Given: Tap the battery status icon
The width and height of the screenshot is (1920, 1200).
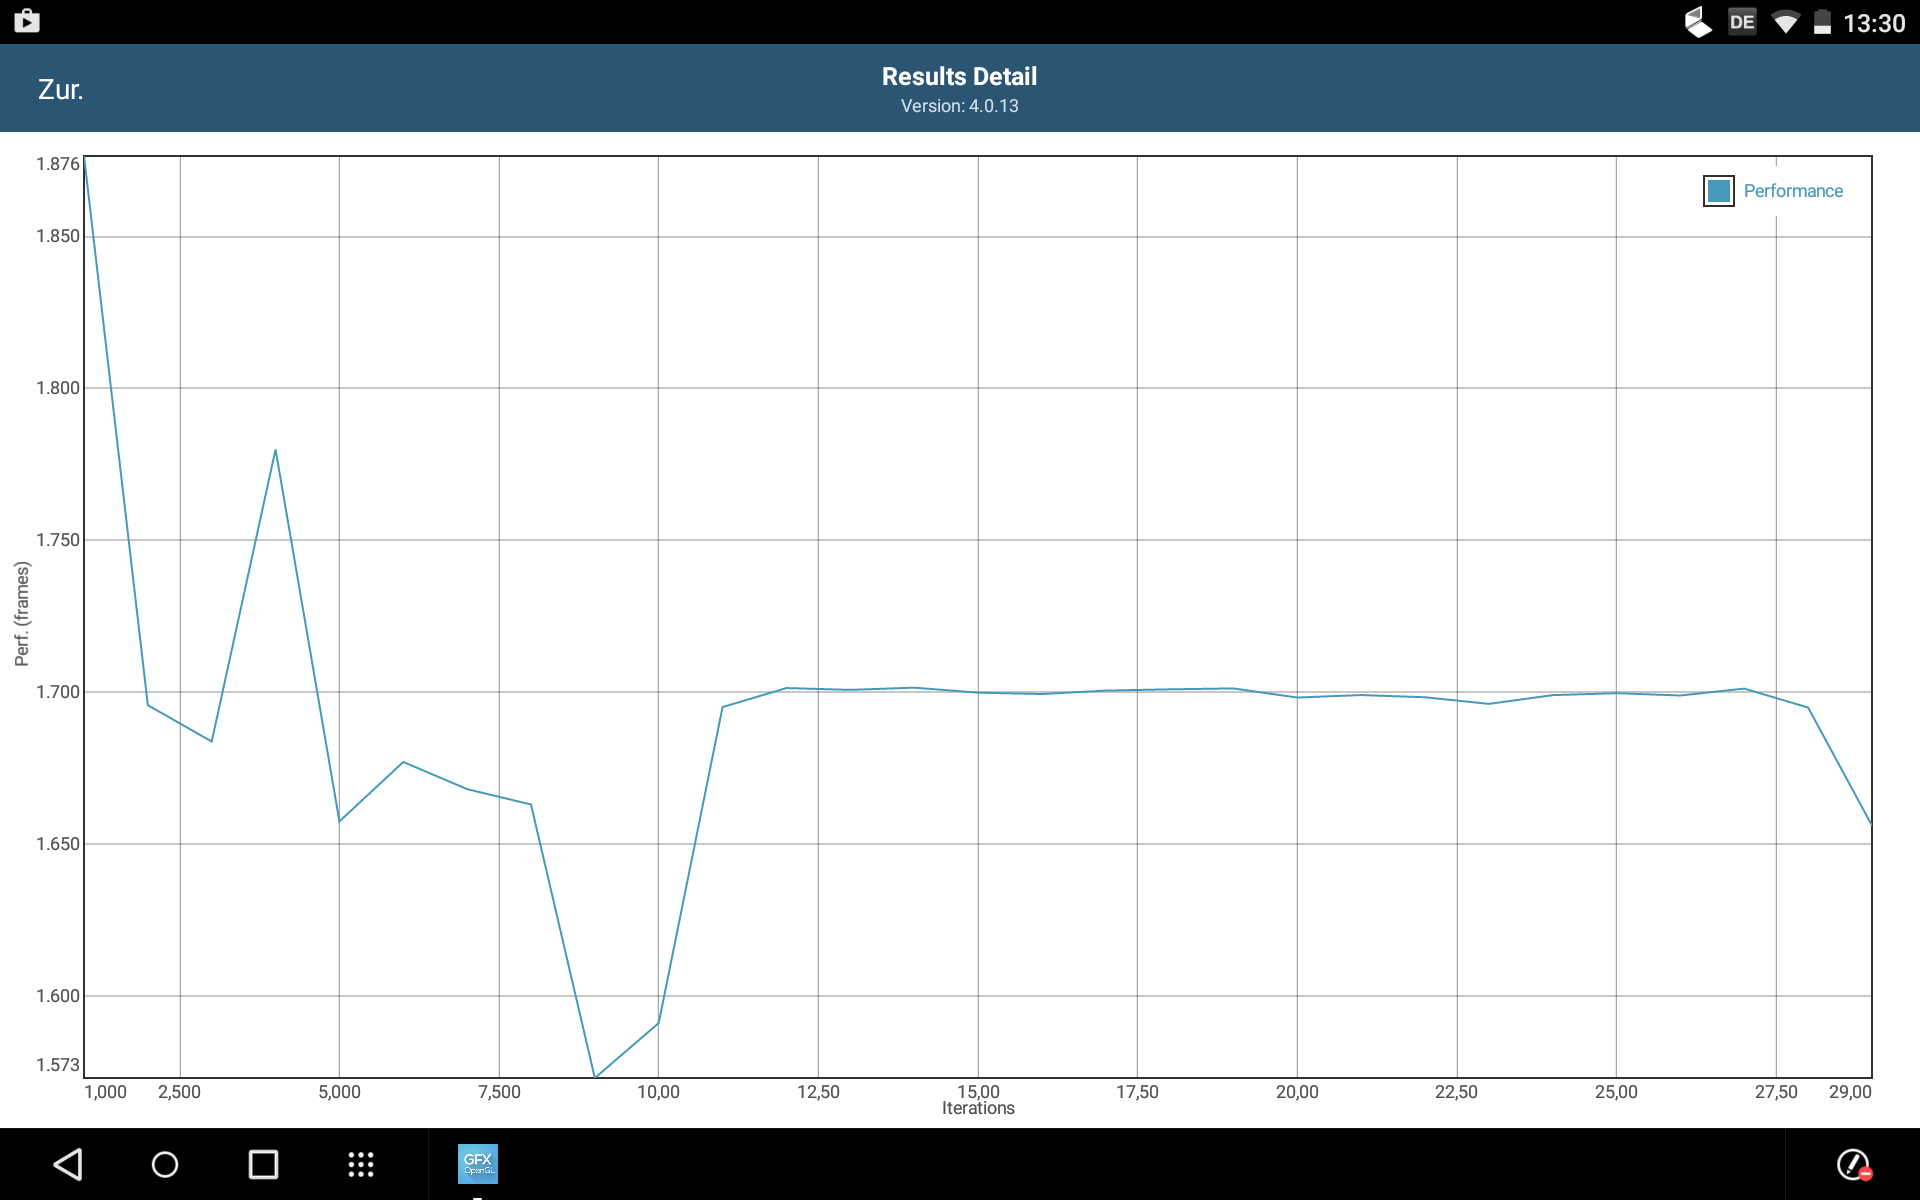Looking at the screenshot, I should (x=1822, y=22).
